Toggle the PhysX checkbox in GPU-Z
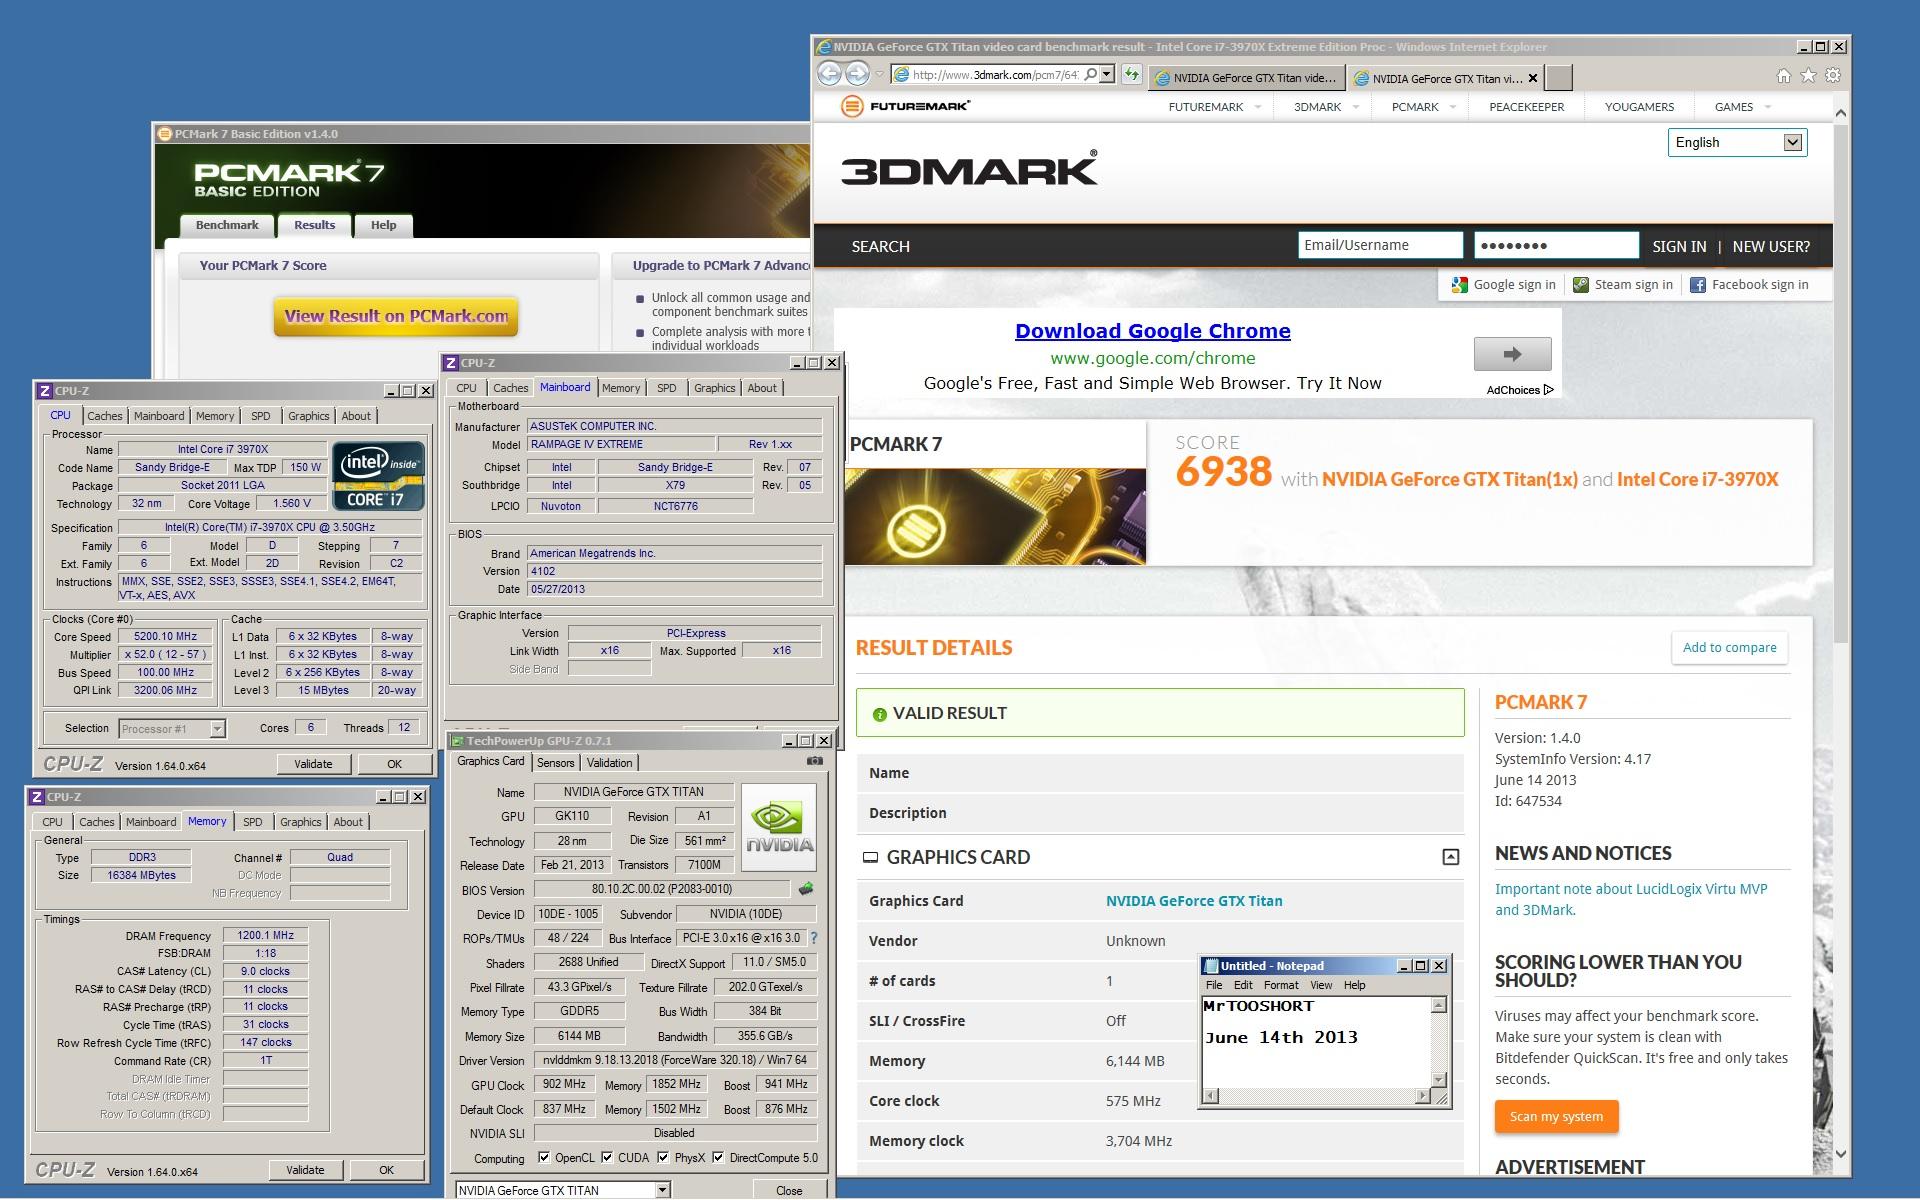 [663, 1158]
